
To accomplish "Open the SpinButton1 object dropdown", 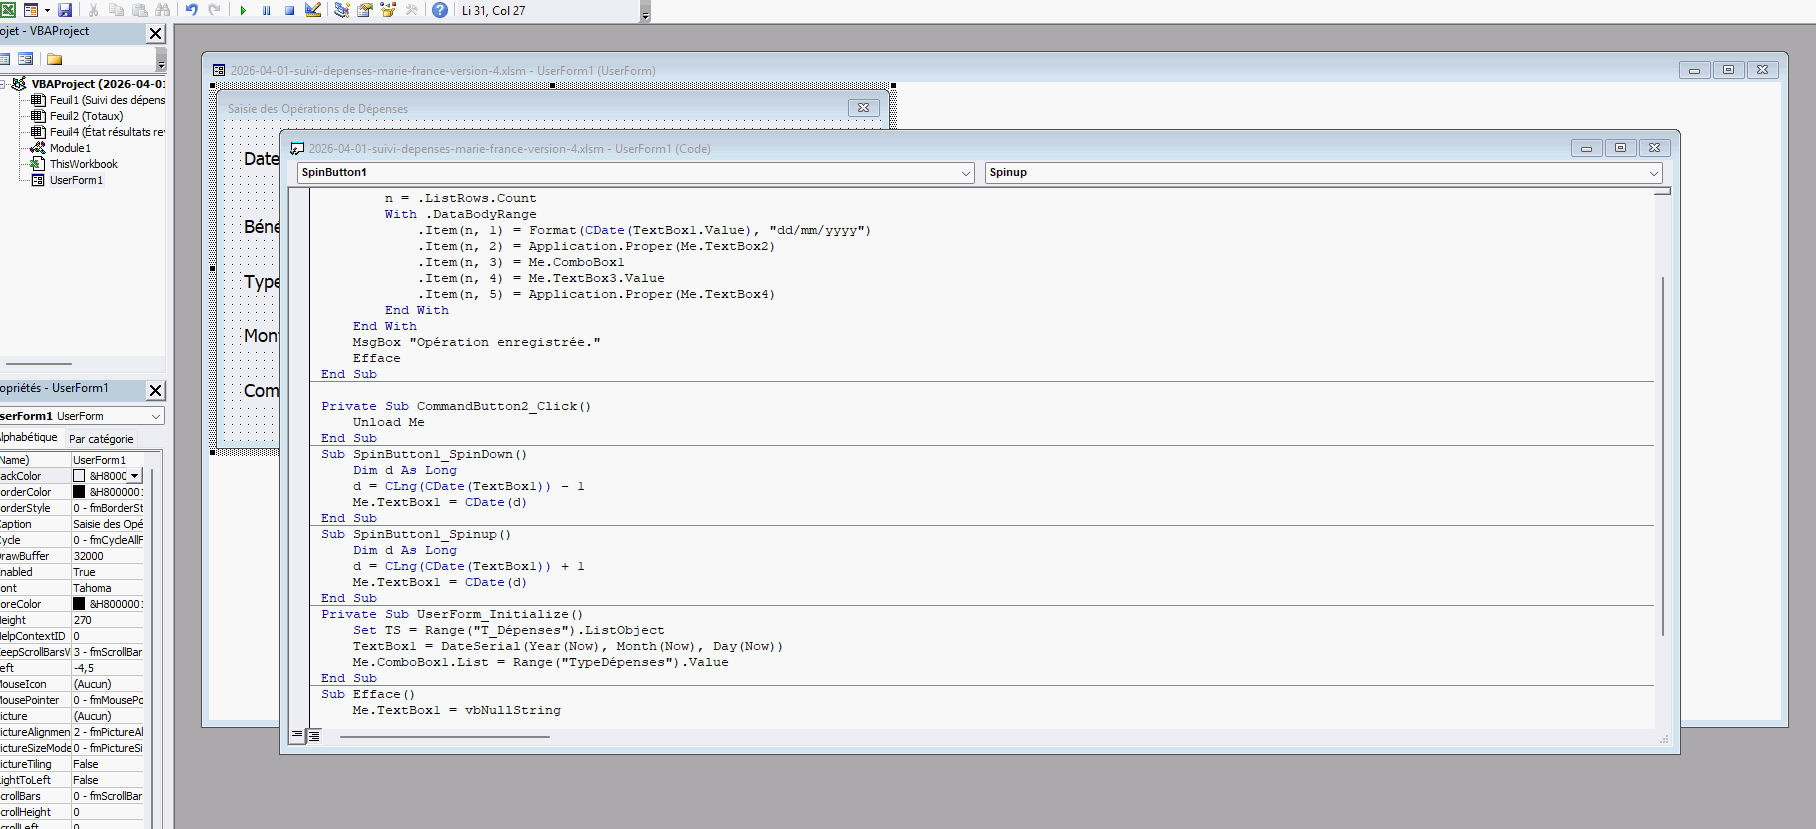I will (965, 173).
